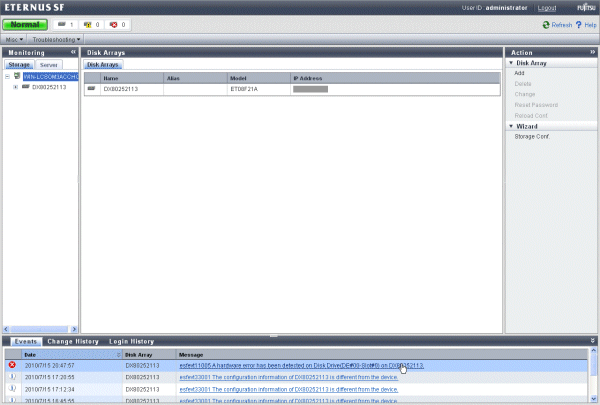The height and width of the screenshot is (405, 600).
Task: Click the server icon at the tree root
Action: [17, 75]
